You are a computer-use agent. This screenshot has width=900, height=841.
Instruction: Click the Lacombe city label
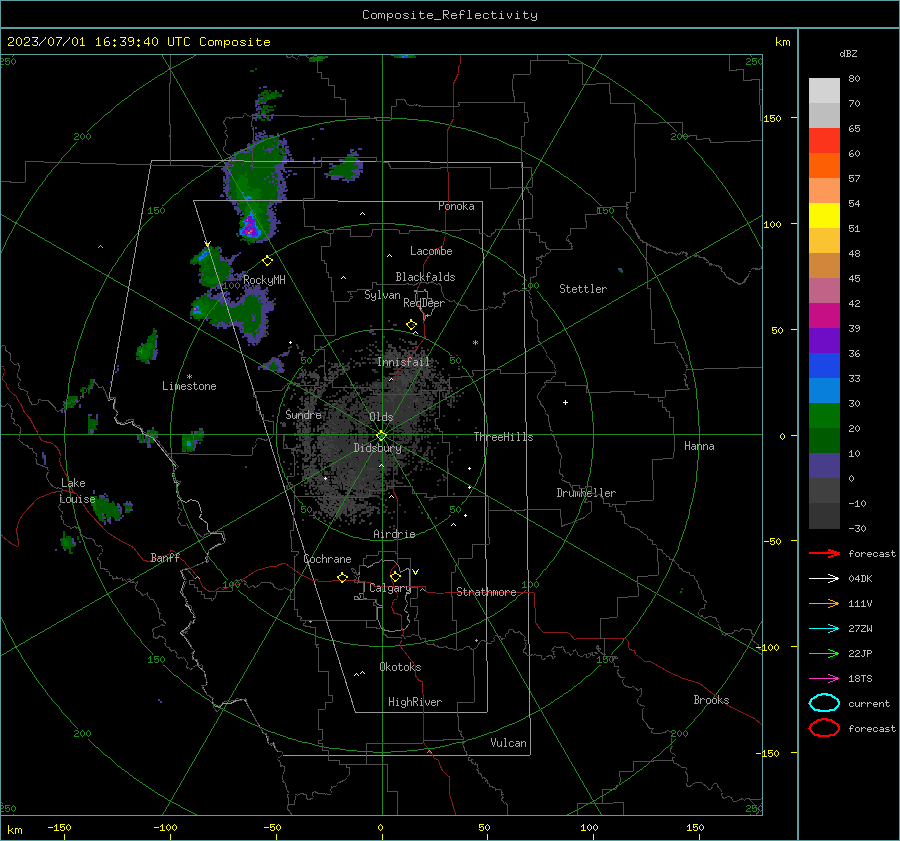click(431, 251)
